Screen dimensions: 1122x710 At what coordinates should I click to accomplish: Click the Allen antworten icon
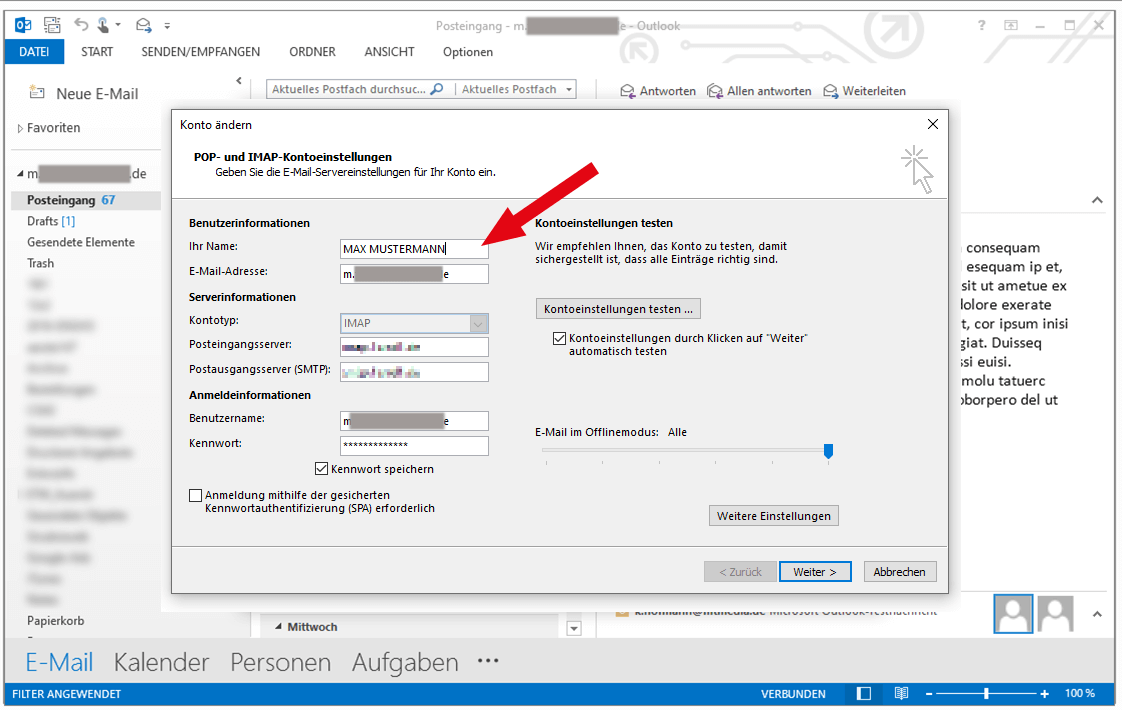click(715, 91)
